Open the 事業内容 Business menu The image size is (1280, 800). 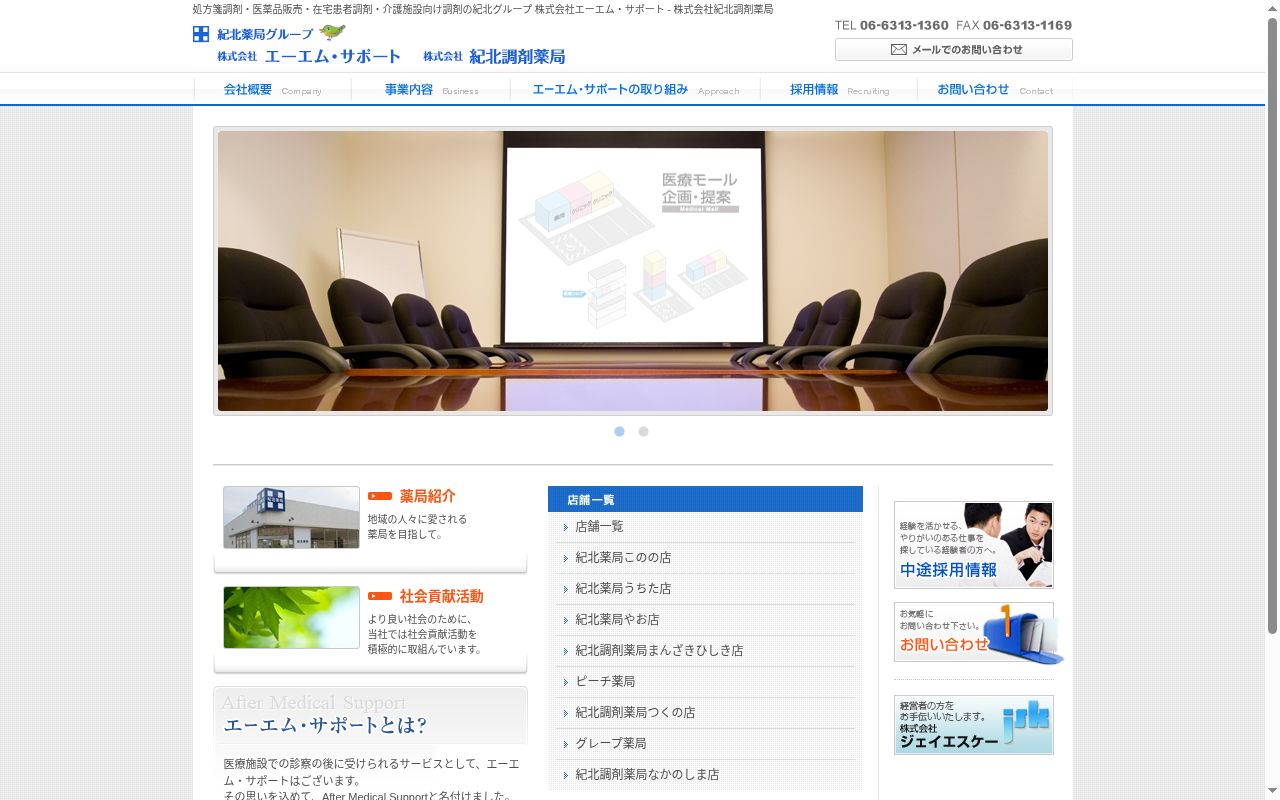[431, 90]
